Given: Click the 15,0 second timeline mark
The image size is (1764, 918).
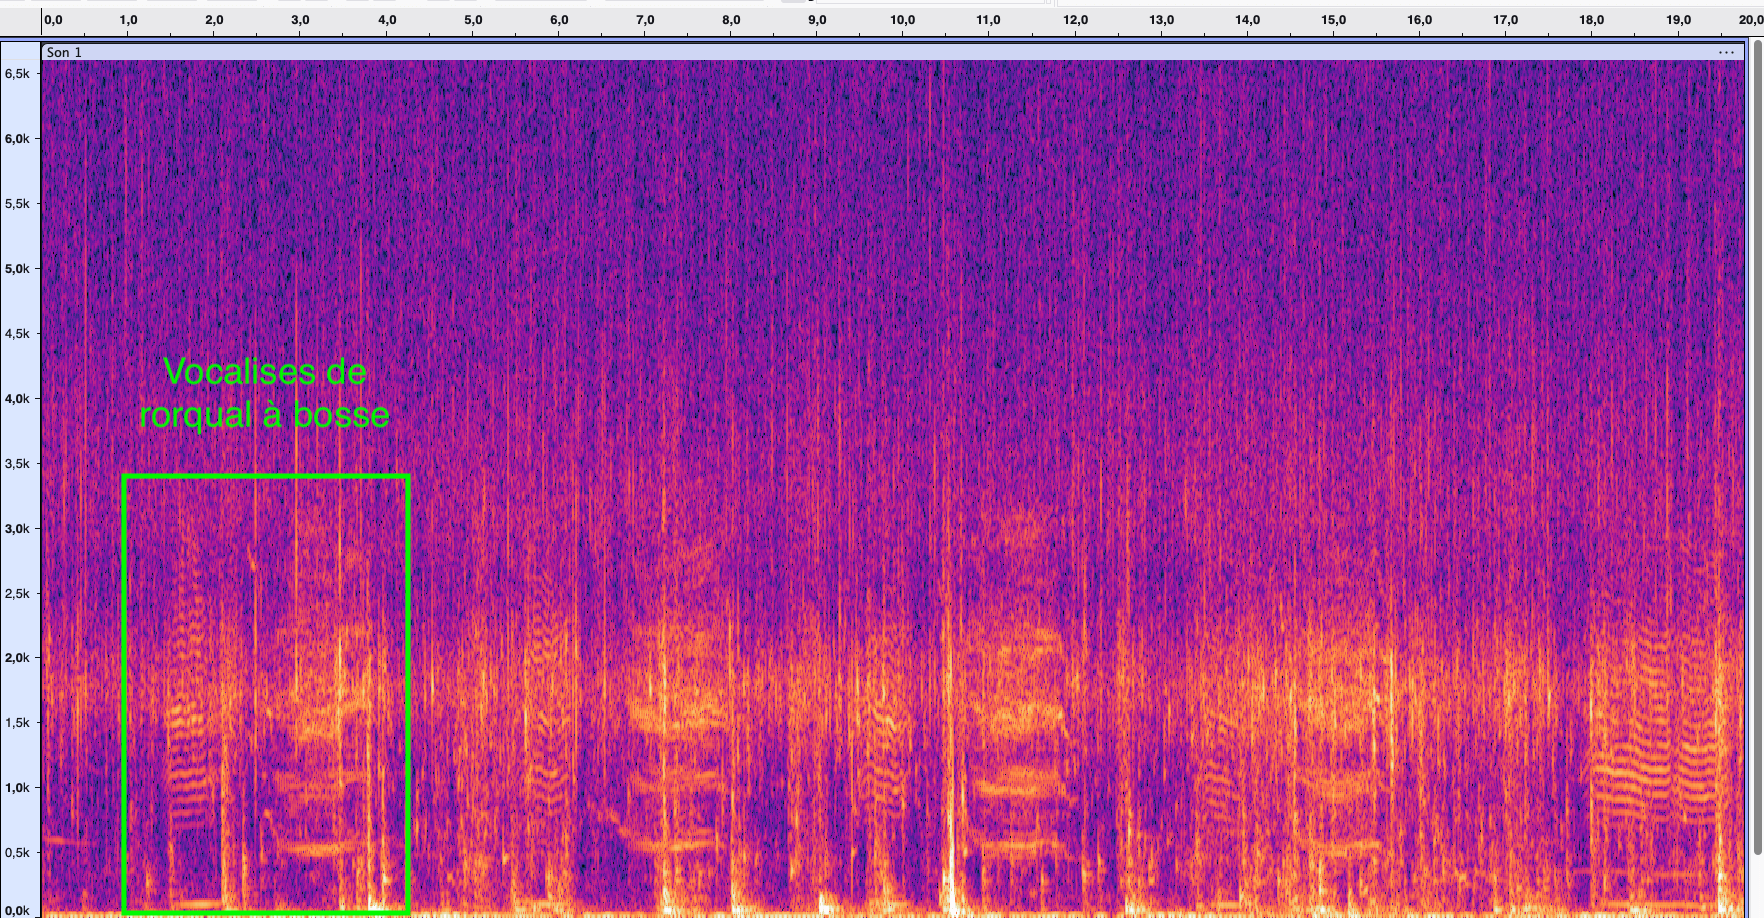Looking at the screenshot, I should coord(1333,20).
